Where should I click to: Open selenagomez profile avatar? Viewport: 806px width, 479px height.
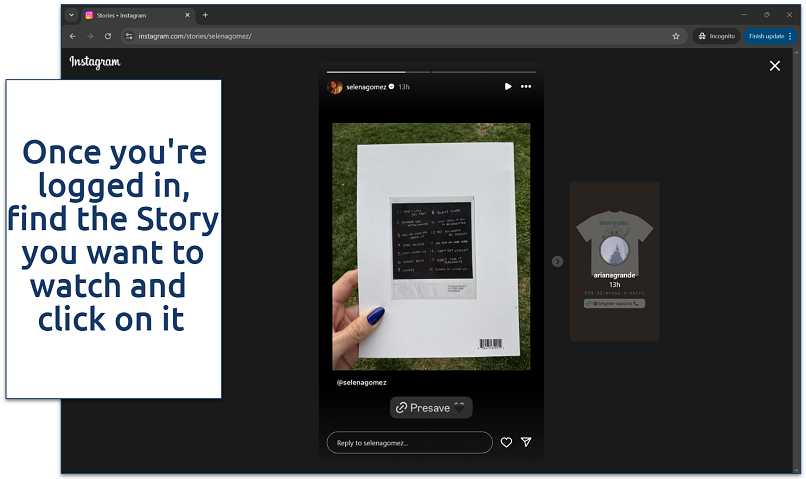pyautogui.click(x=335, y=87)
